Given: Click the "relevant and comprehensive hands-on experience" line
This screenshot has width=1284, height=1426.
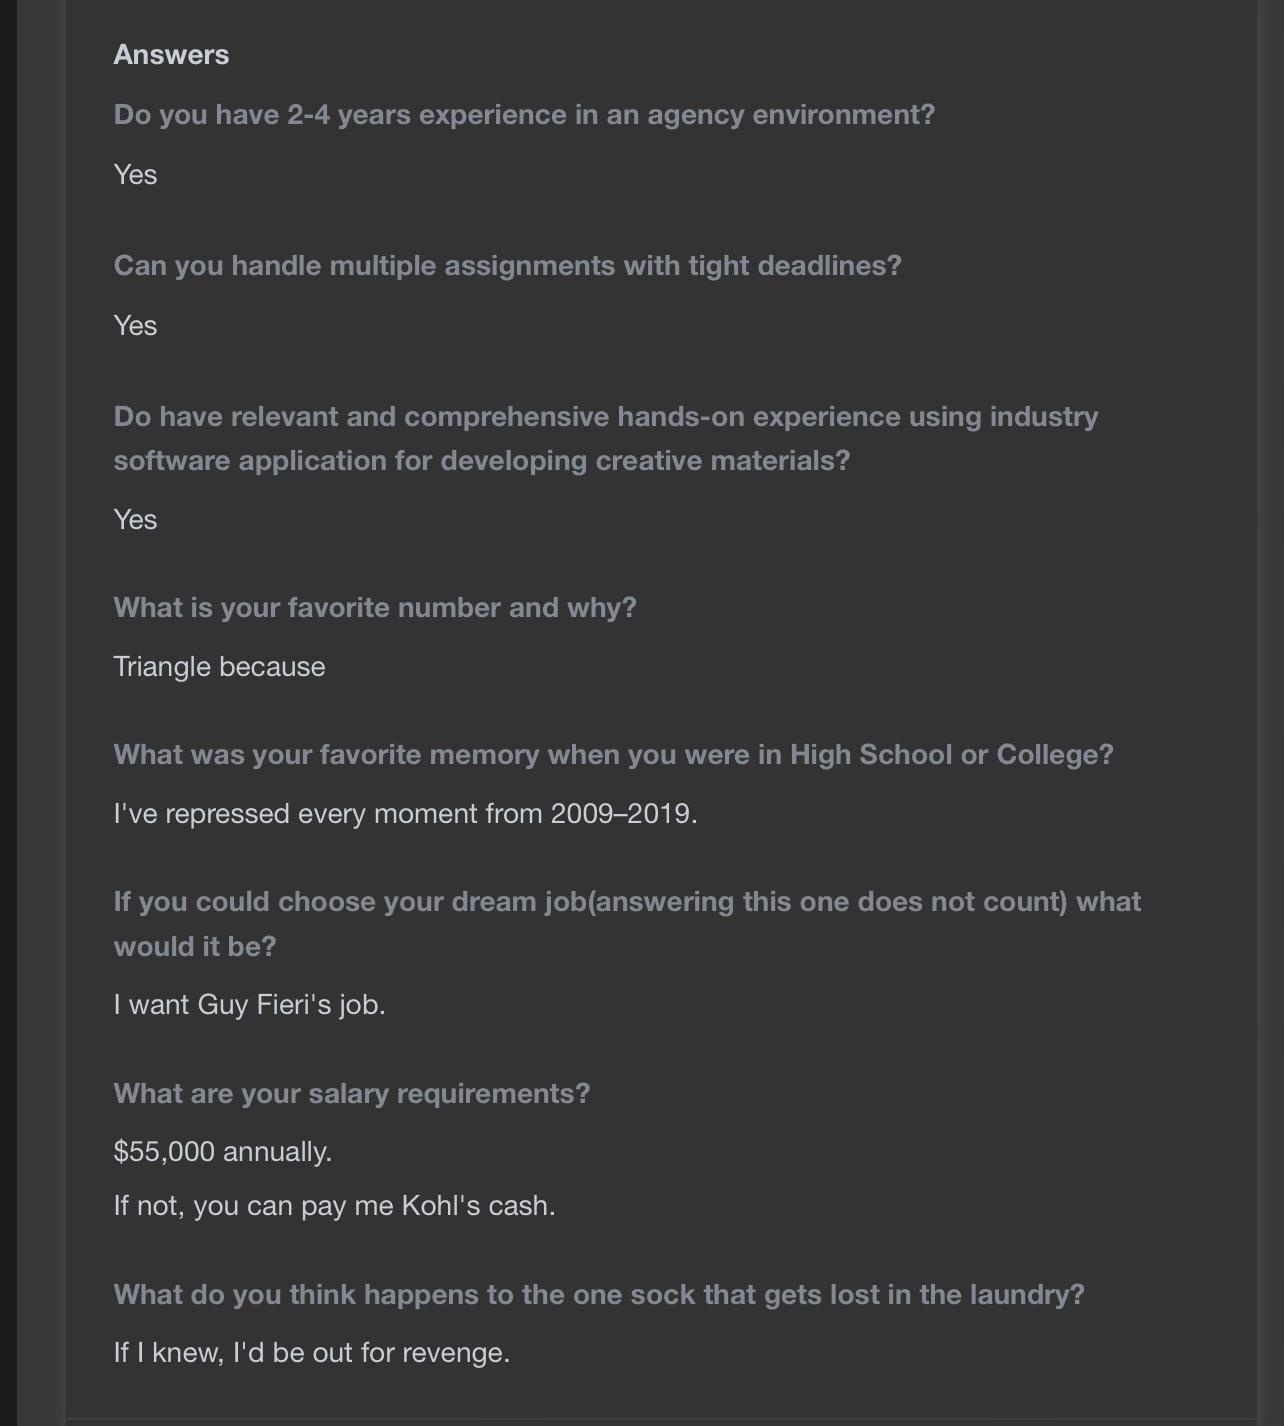Looking at the screenshot, I should tap(605, 417).
